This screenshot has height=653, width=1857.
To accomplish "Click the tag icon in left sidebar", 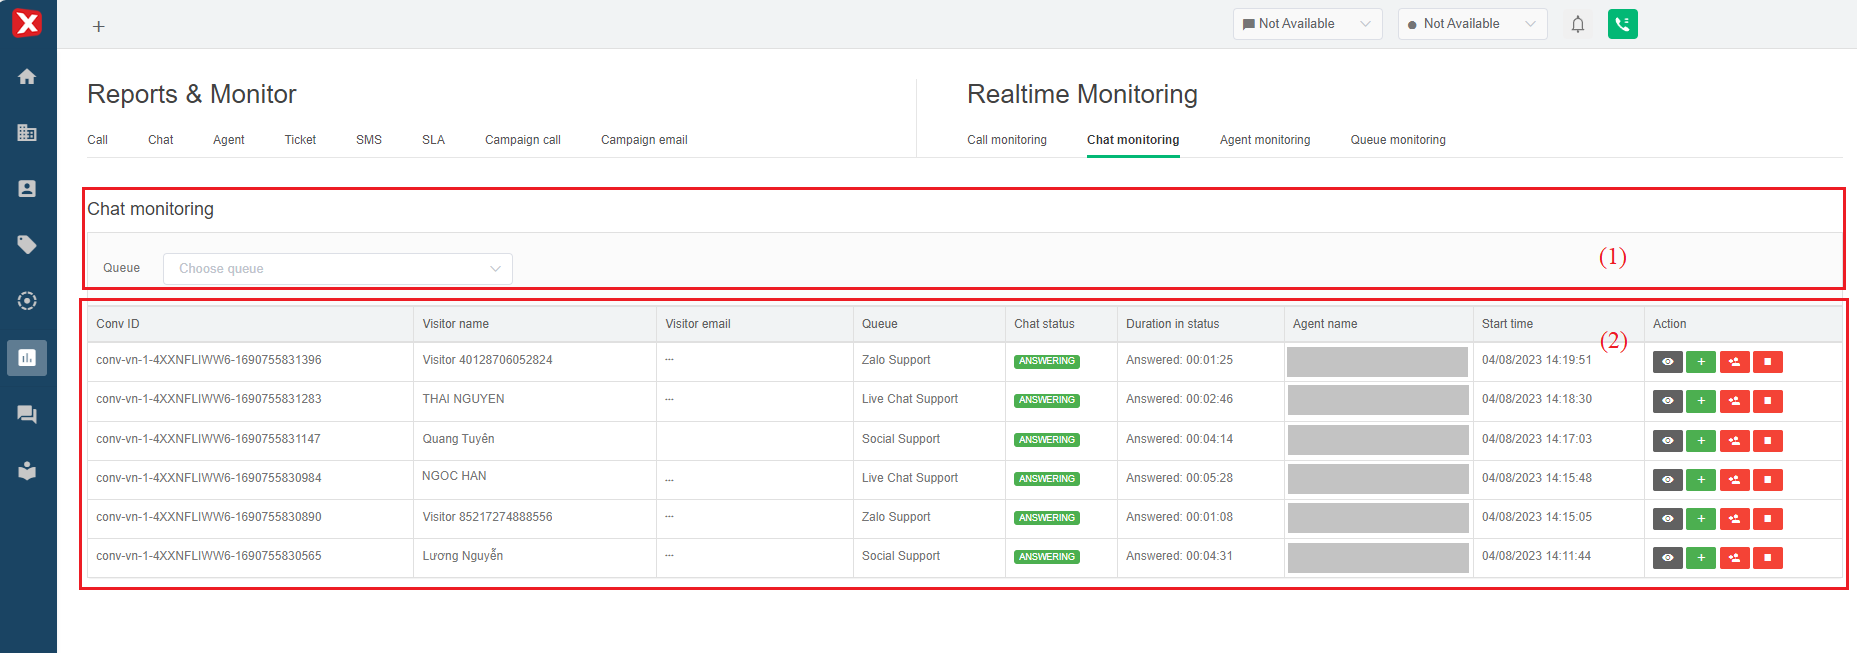I will (x=27, y=245).
